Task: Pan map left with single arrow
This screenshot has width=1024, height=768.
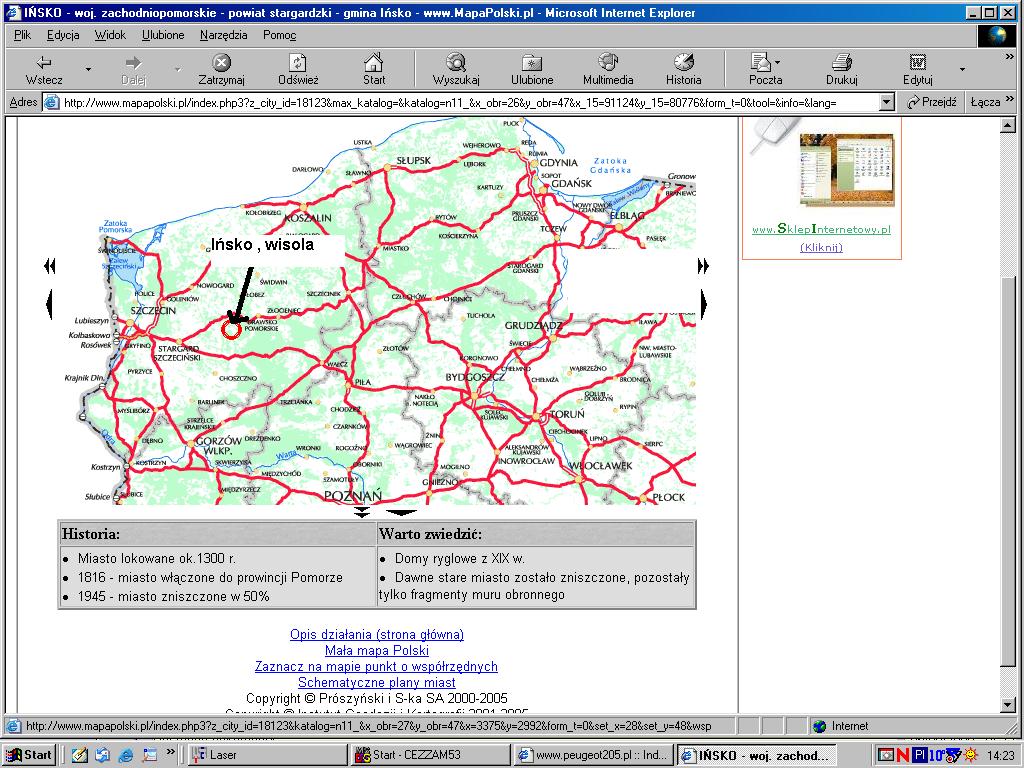Action: click(48, 303)
